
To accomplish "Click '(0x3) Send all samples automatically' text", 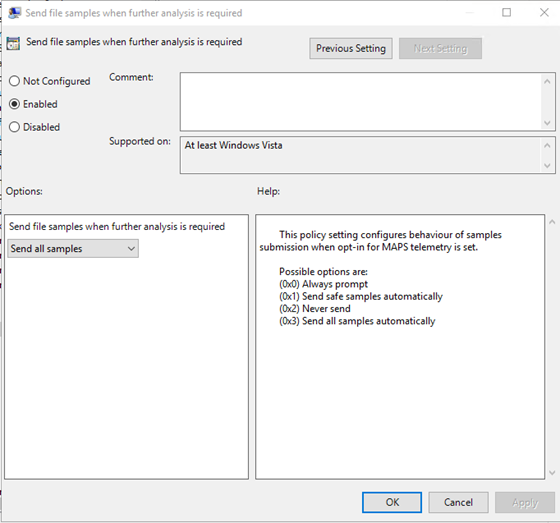I will click(357, 321).
